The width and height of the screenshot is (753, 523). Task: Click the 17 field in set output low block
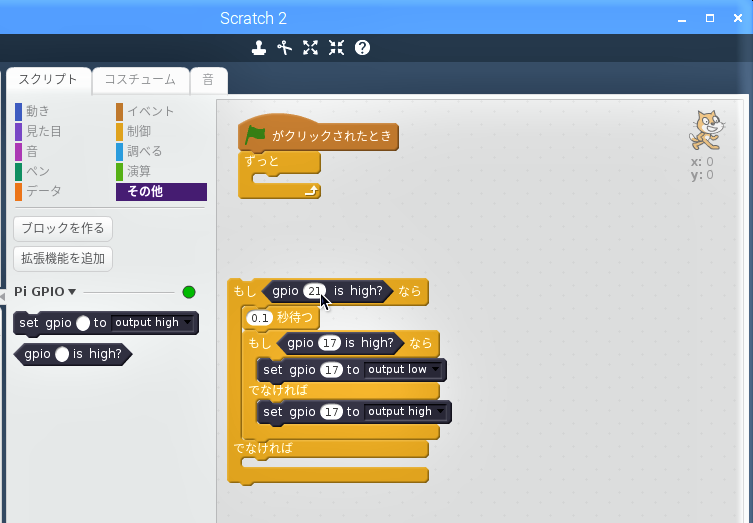[x=331, y=370]
